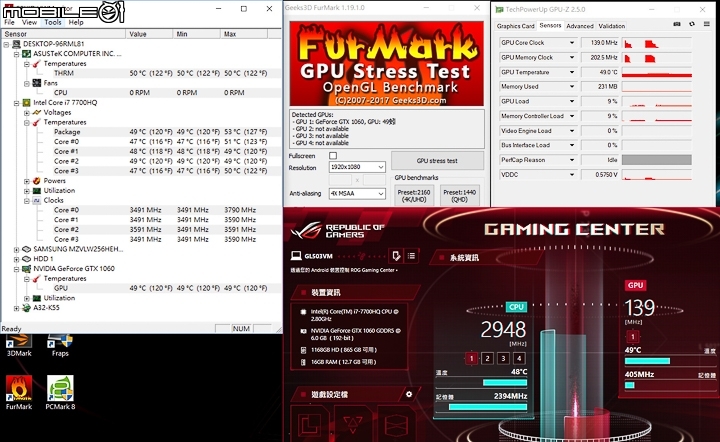Image resolution: width=720 pixels, height=442 pixels.
Task: Collapse the Intel Core i7 7700HQ tree node
Action: pyautogui.click(x=17, y=103)
